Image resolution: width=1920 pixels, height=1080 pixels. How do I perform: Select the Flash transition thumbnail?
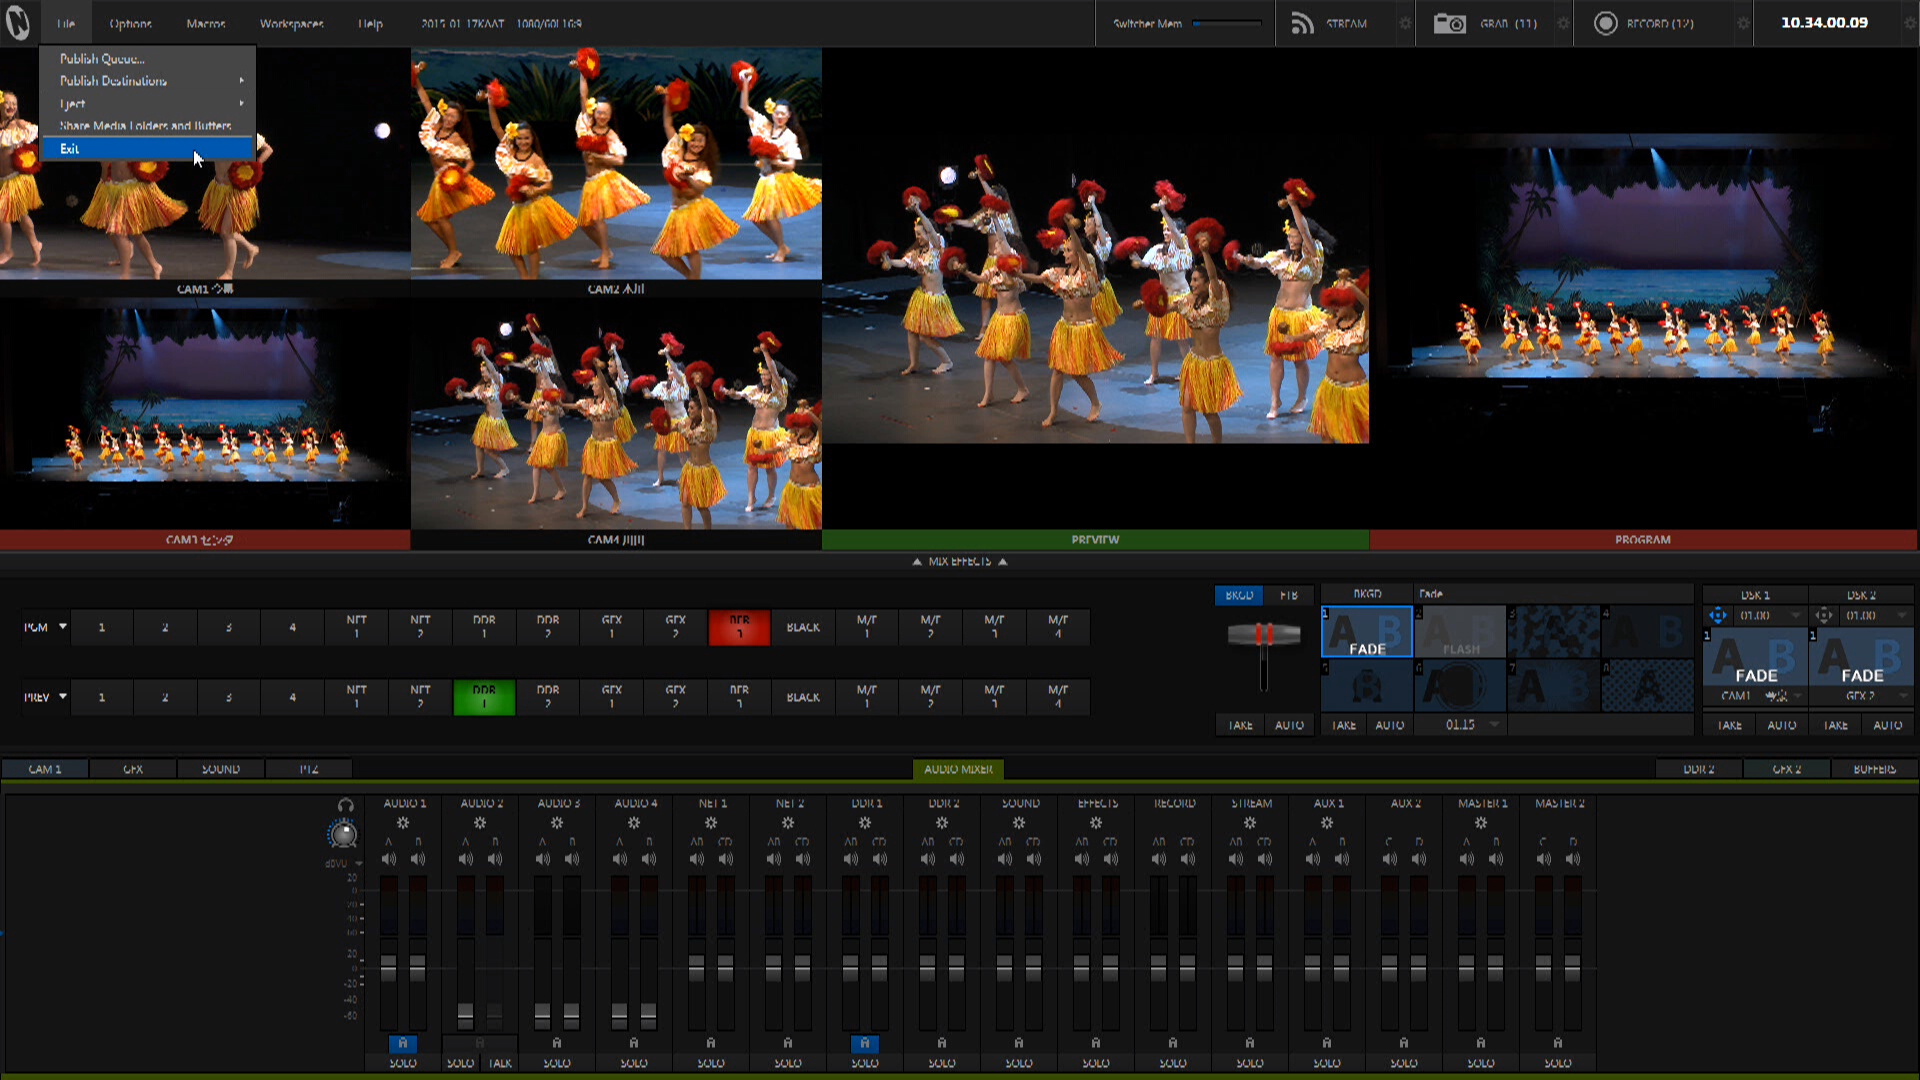[1460, 632]
